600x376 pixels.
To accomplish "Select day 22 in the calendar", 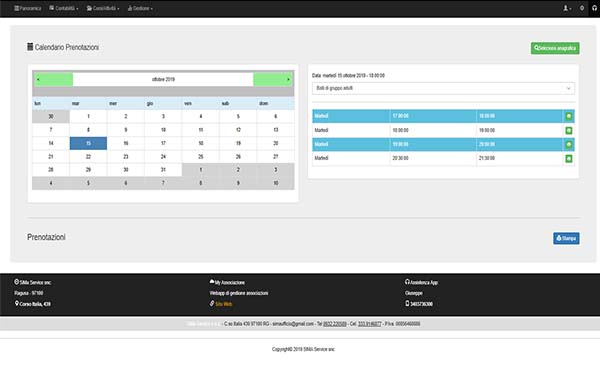I will pyautogui.click(x=88, y=156).
